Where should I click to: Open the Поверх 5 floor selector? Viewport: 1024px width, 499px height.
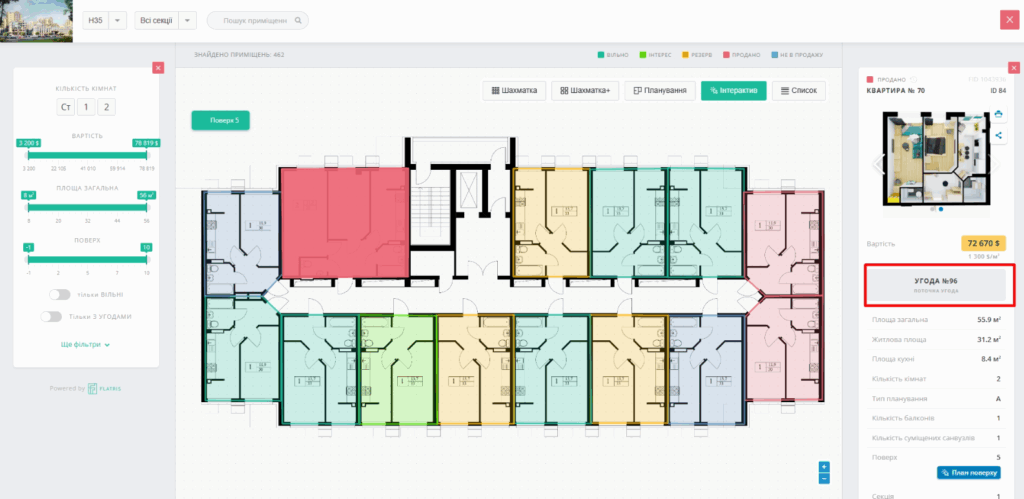point(220,120)
